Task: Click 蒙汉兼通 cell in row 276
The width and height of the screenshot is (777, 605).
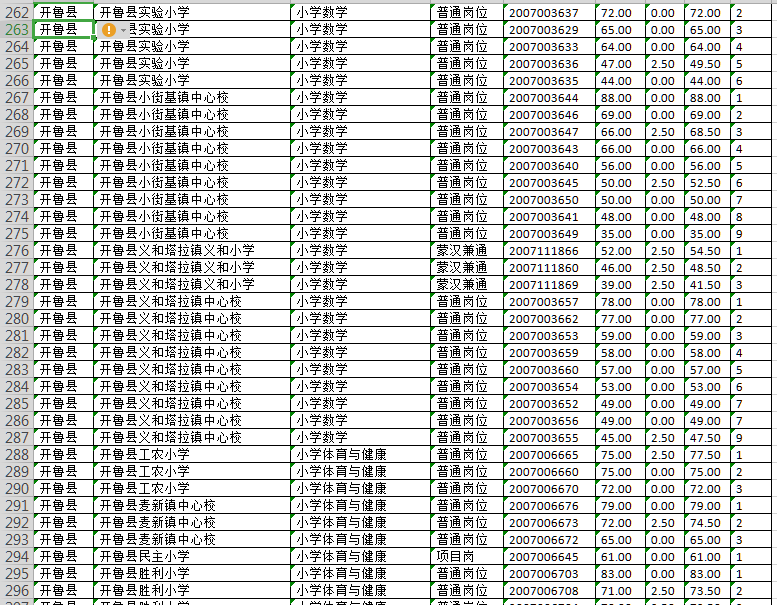Action: [x=466, y=251]
